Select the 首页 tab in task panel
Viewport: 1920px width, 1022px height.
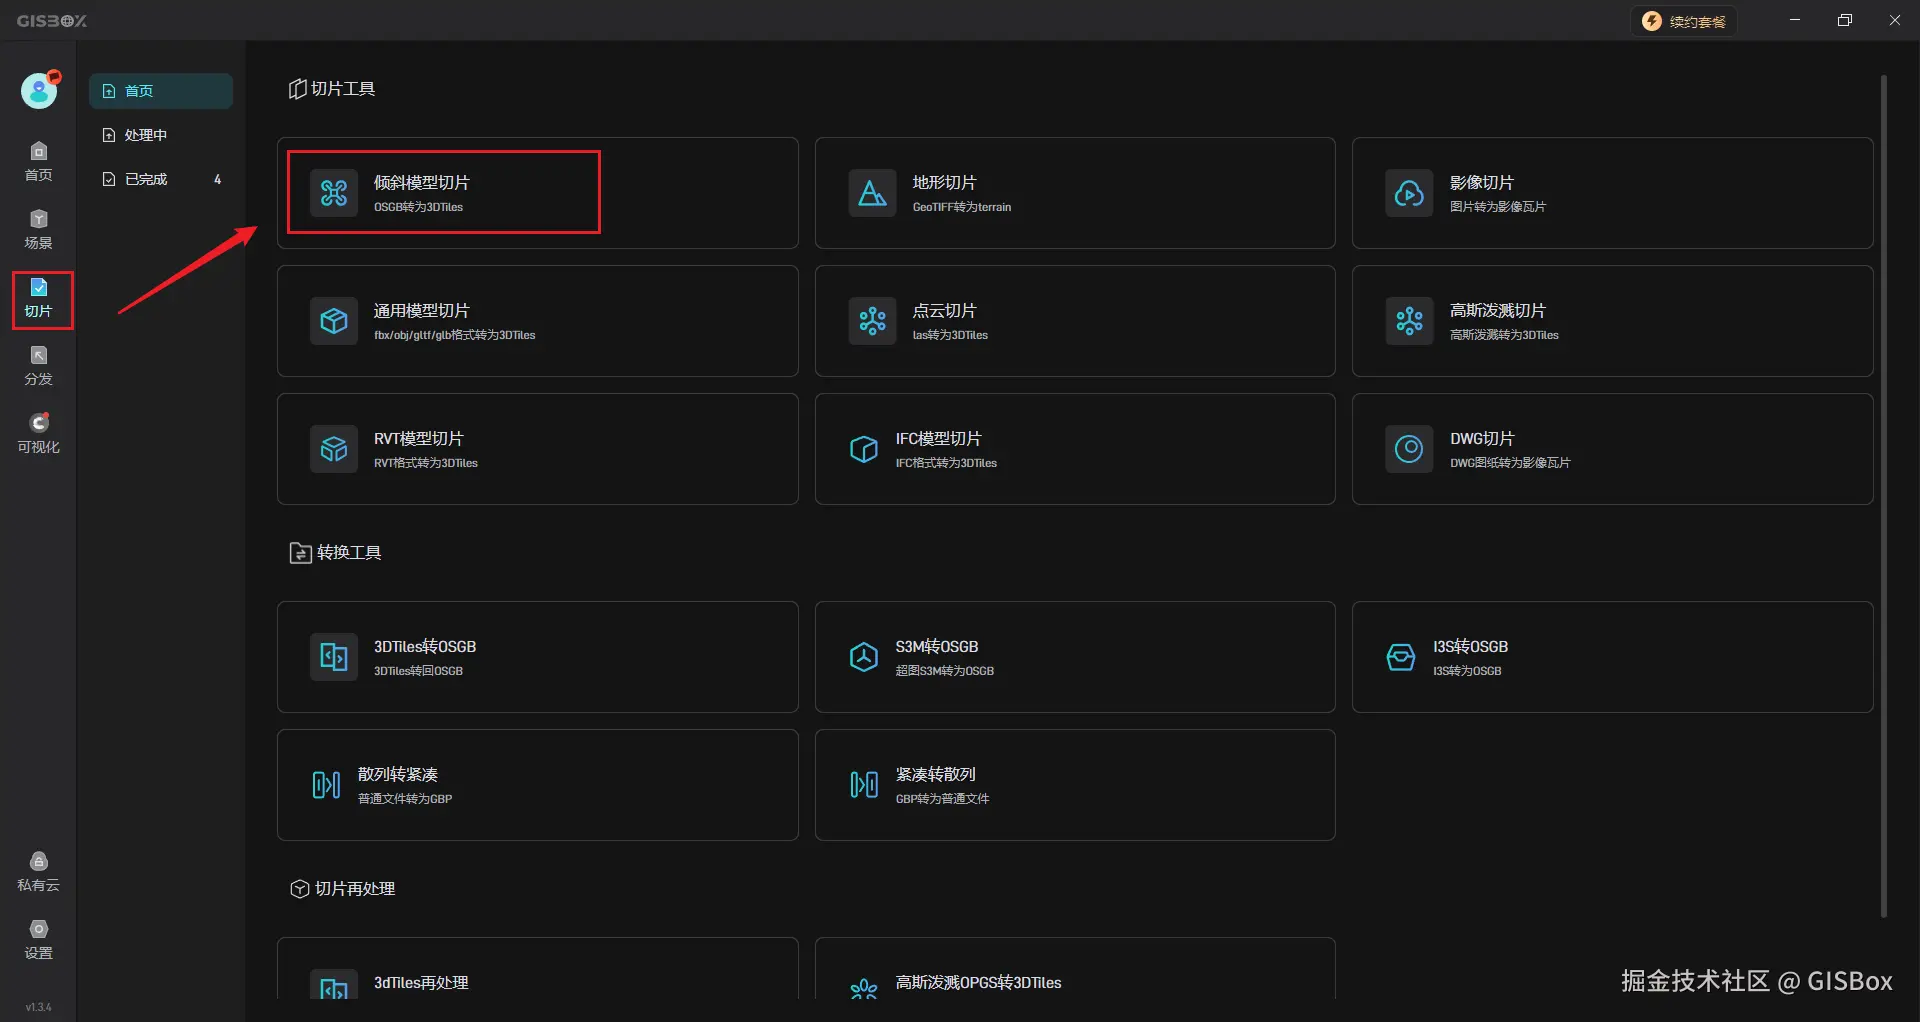[161, 91]
